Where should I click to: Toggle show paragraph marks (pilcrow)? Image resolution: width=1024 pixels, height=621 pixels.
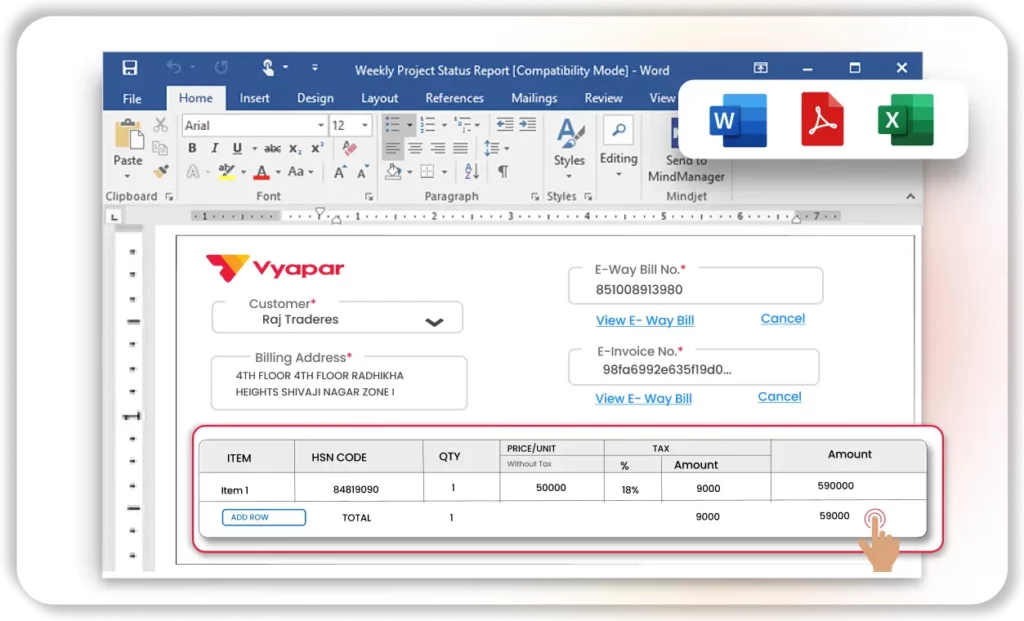(502, 172)
